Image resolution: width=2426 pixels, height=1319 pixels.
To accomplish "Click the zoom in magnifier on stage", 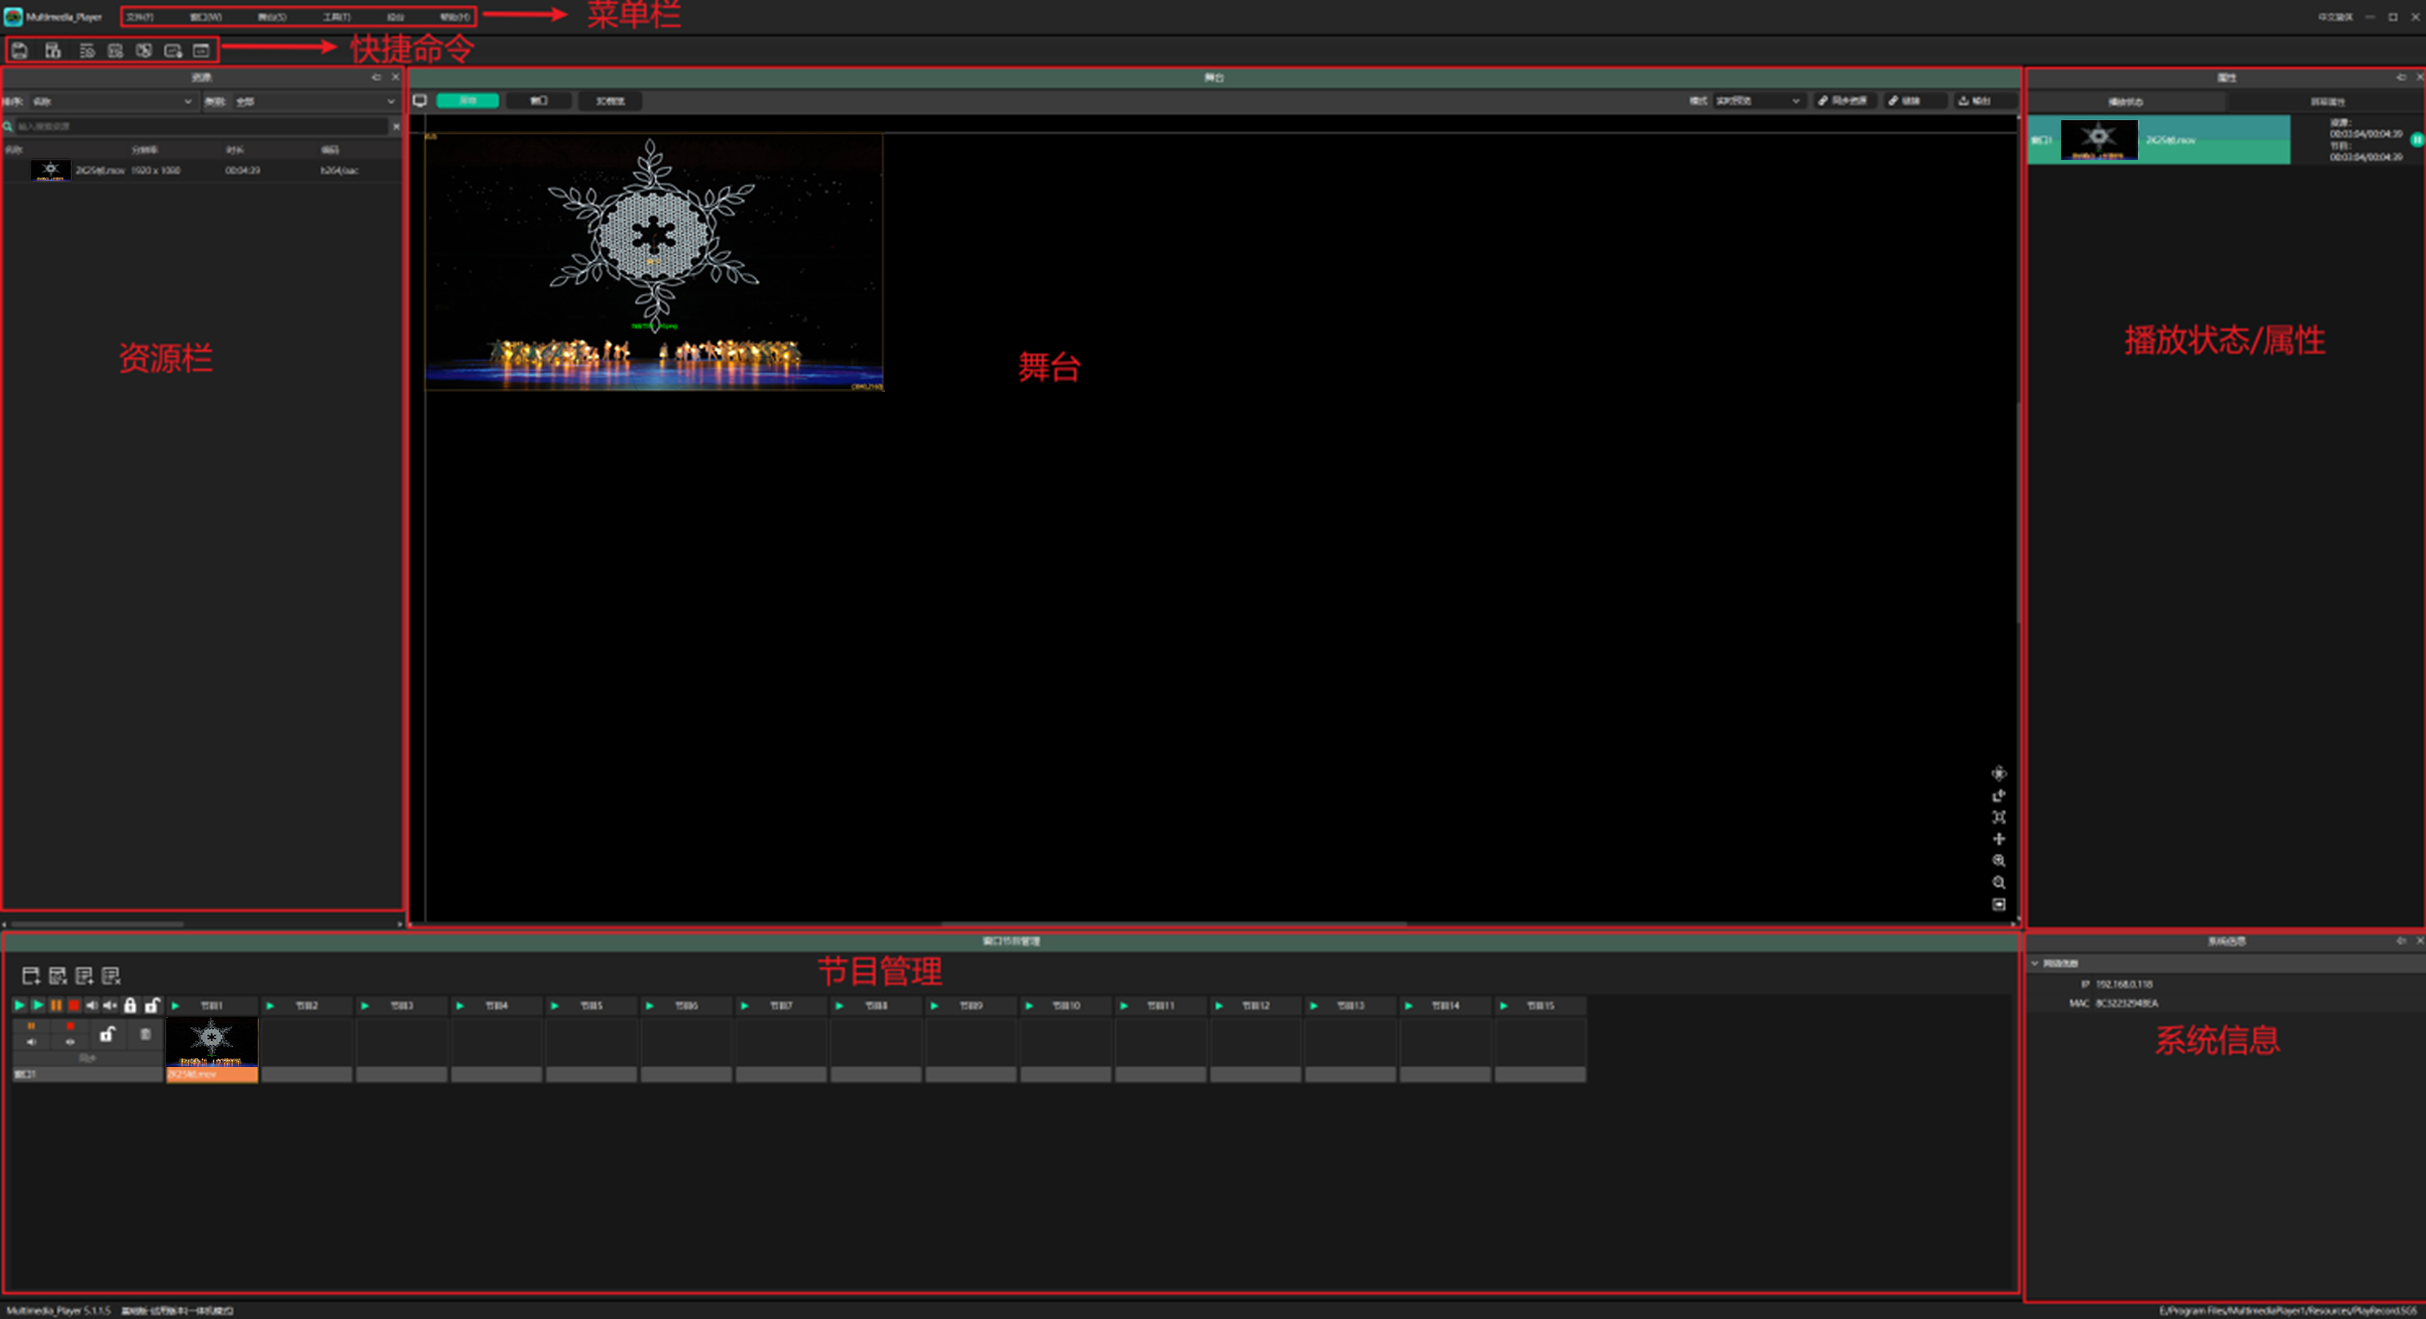I will [1998, 861].
